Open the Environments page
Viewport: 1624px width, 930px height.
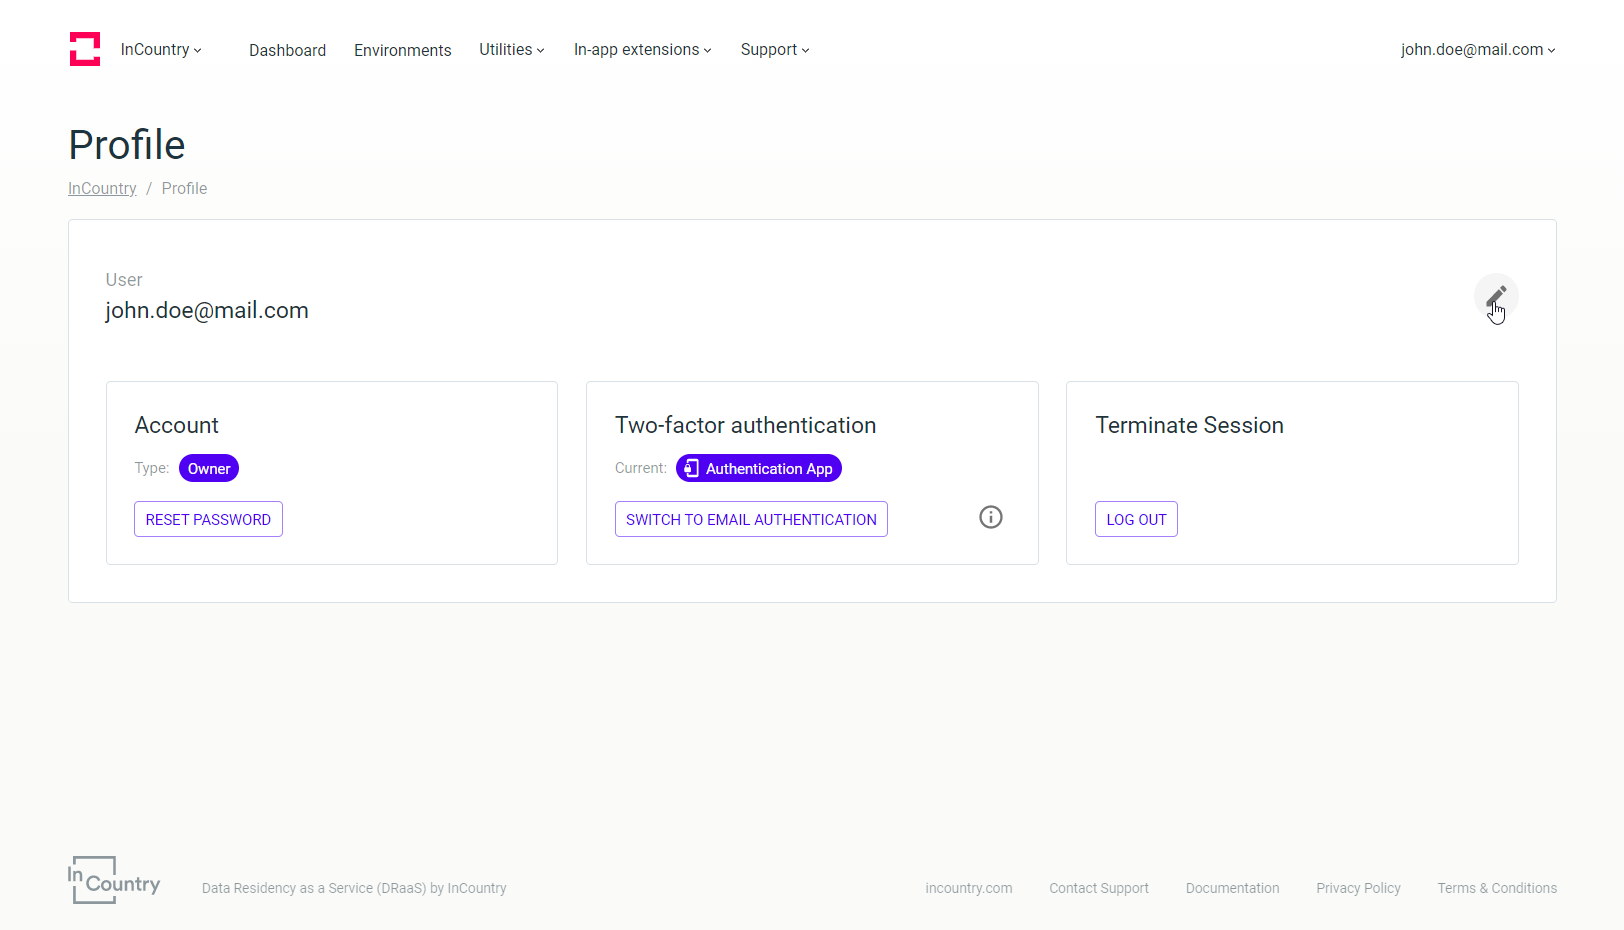click(x=403, y=50)
